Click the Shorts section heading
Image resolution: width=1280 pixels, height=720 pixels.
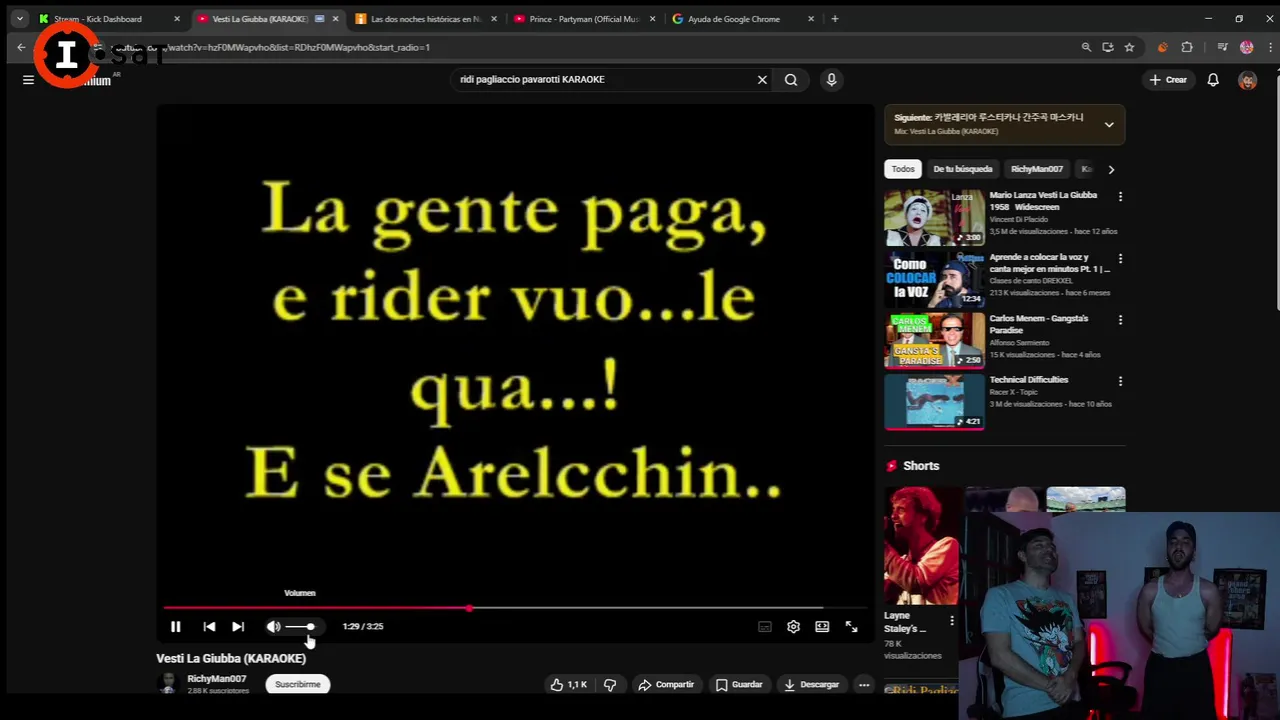point(921,466)
